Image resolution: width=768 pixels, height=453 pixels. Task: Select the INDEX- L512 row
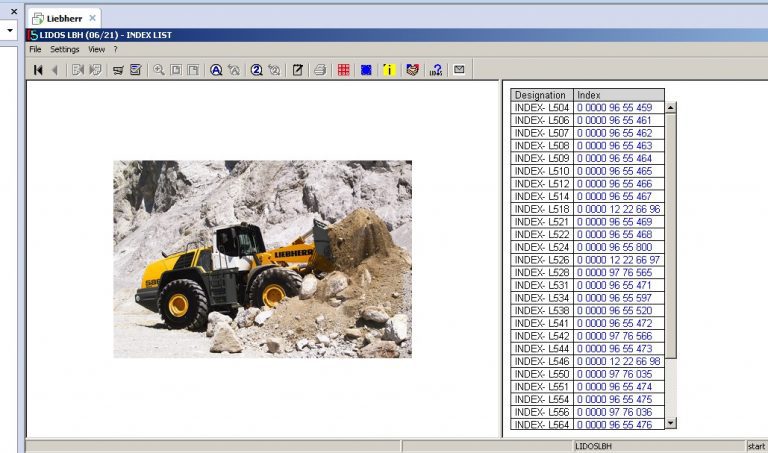pyautogui.click(x=588, y=184)
